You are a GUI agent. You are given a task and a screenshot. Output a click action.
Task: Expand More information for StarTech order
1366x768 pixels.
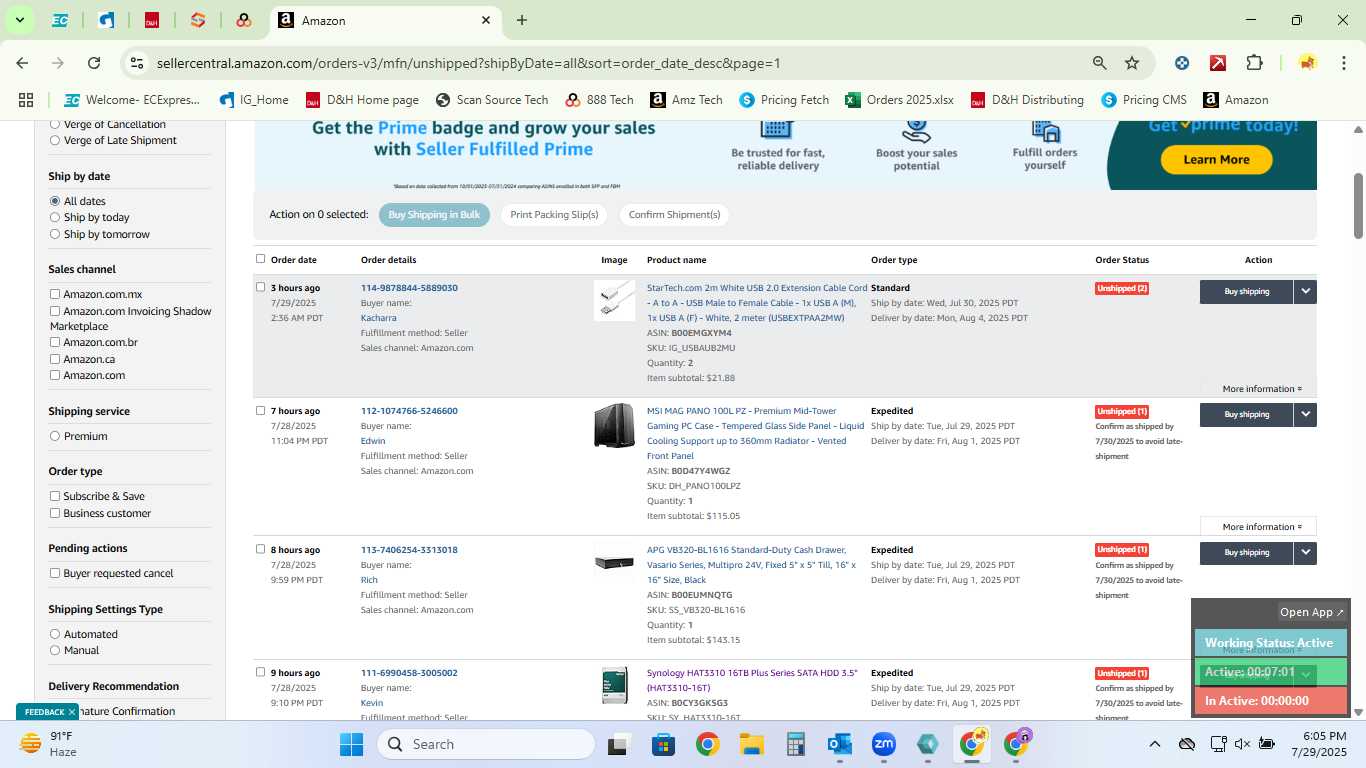pos(1262,389)
